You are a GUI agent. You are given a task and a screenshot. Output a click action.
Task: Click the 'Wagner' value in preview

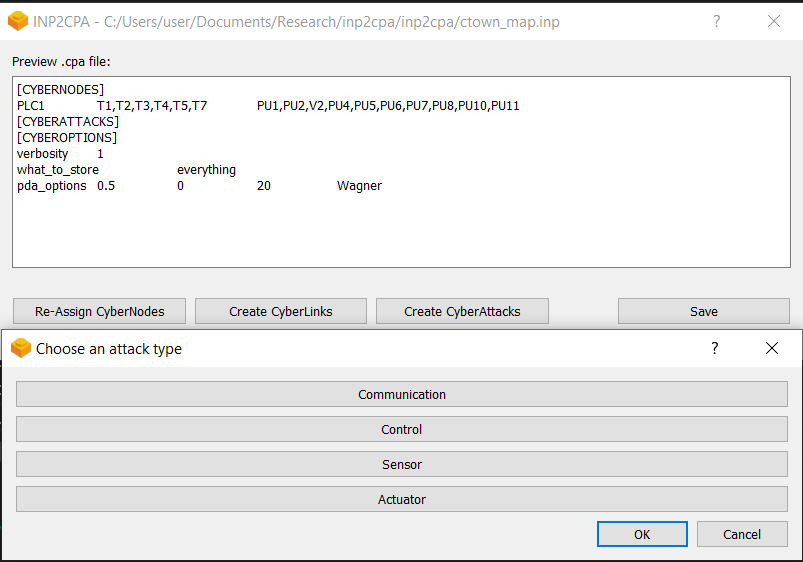pos(360,185)
